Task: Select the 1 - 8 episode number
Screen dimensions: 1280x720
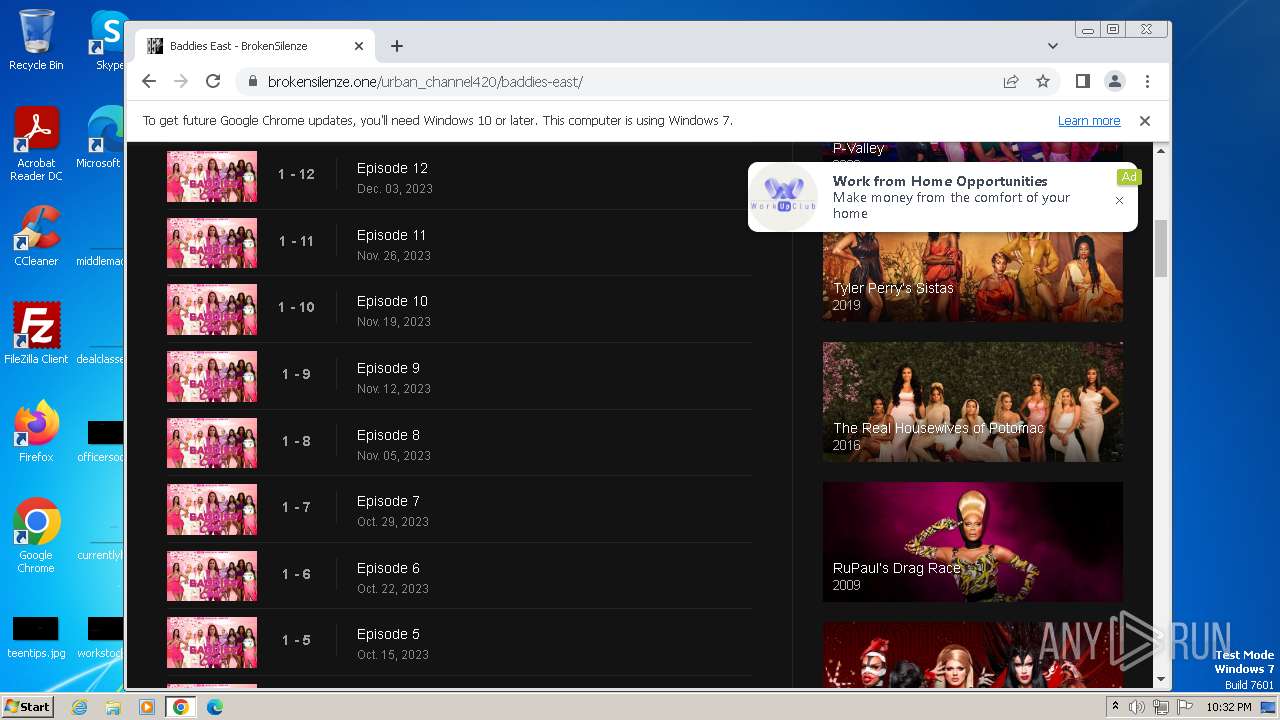Action: click(x=296, y=441)
